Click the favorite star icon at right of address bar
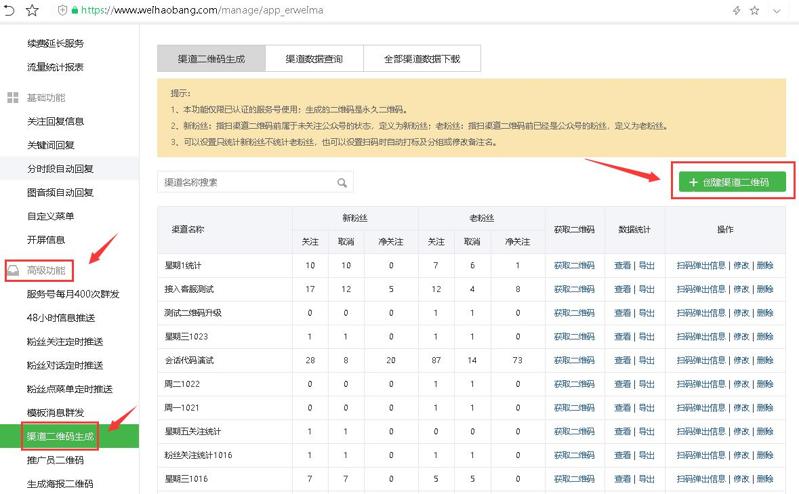Viewport: 799px width, 494px height. click(755, 10)
